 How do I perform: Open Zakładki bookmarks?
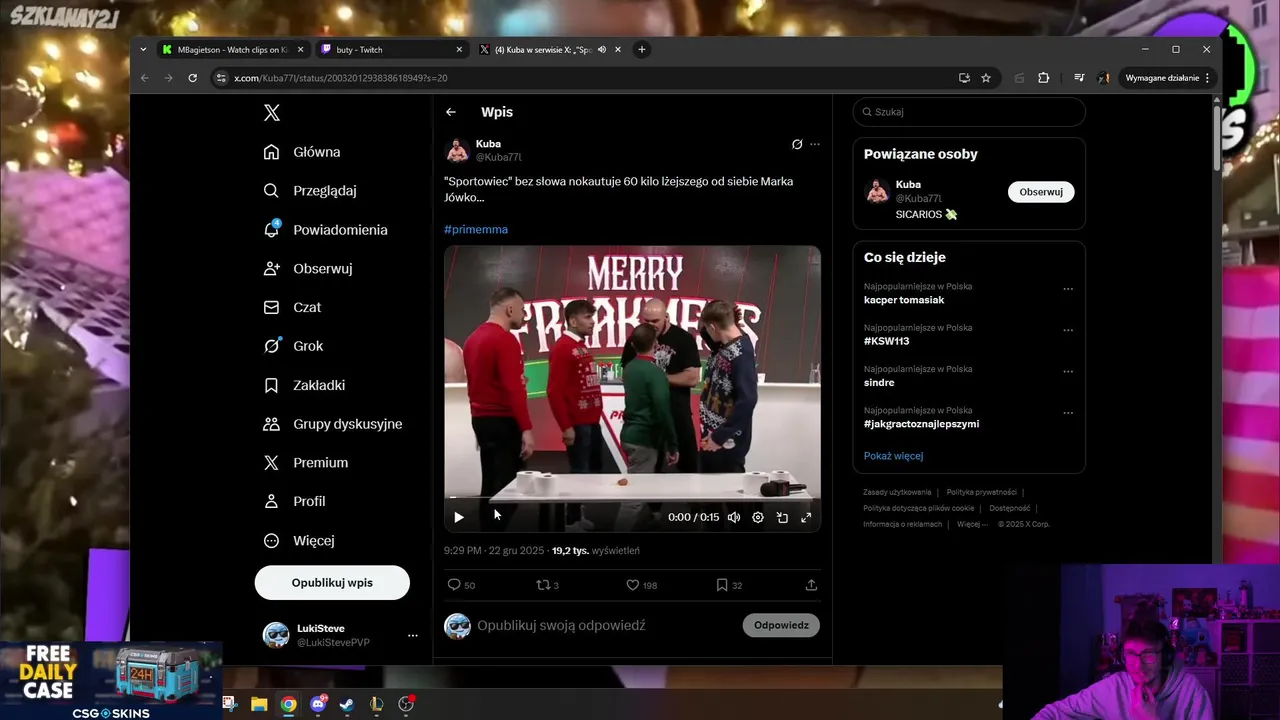pos(304,385)
